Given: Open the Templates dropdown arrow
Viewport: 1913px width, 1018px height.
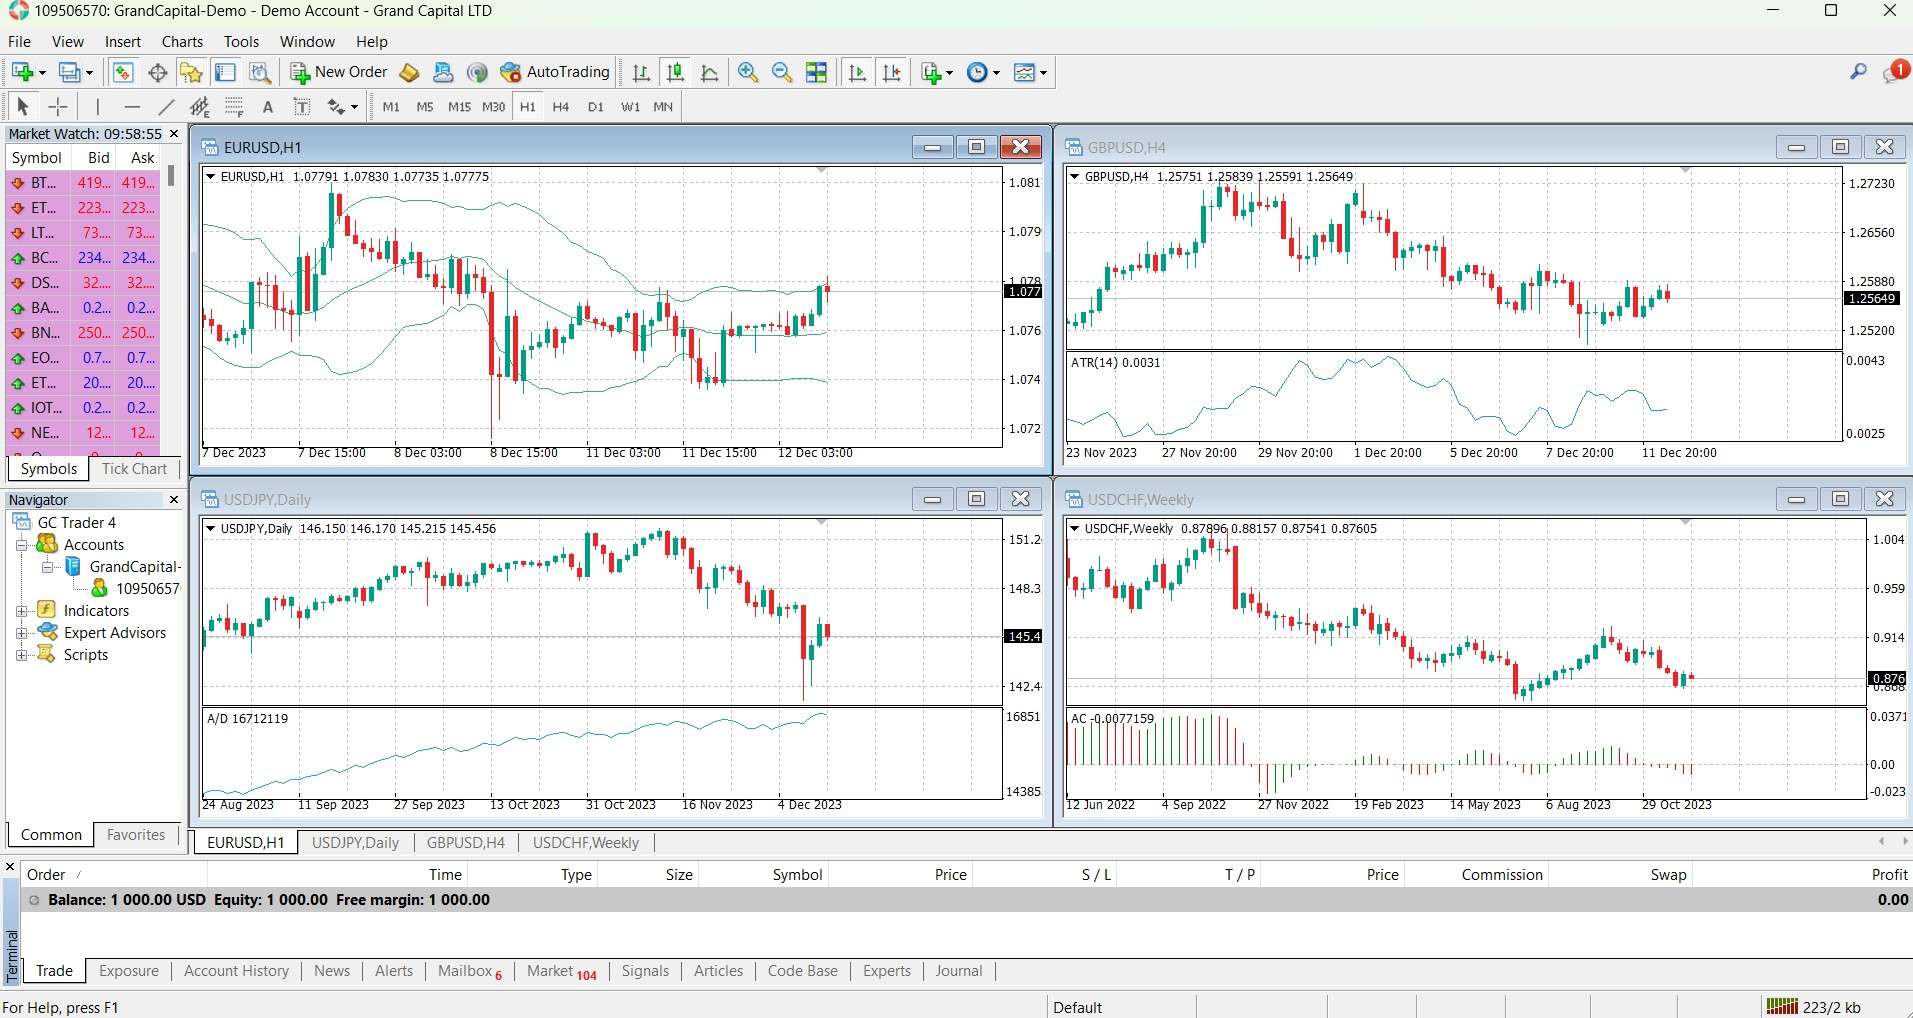Looking at the screenshot, I should (1043, 73).
